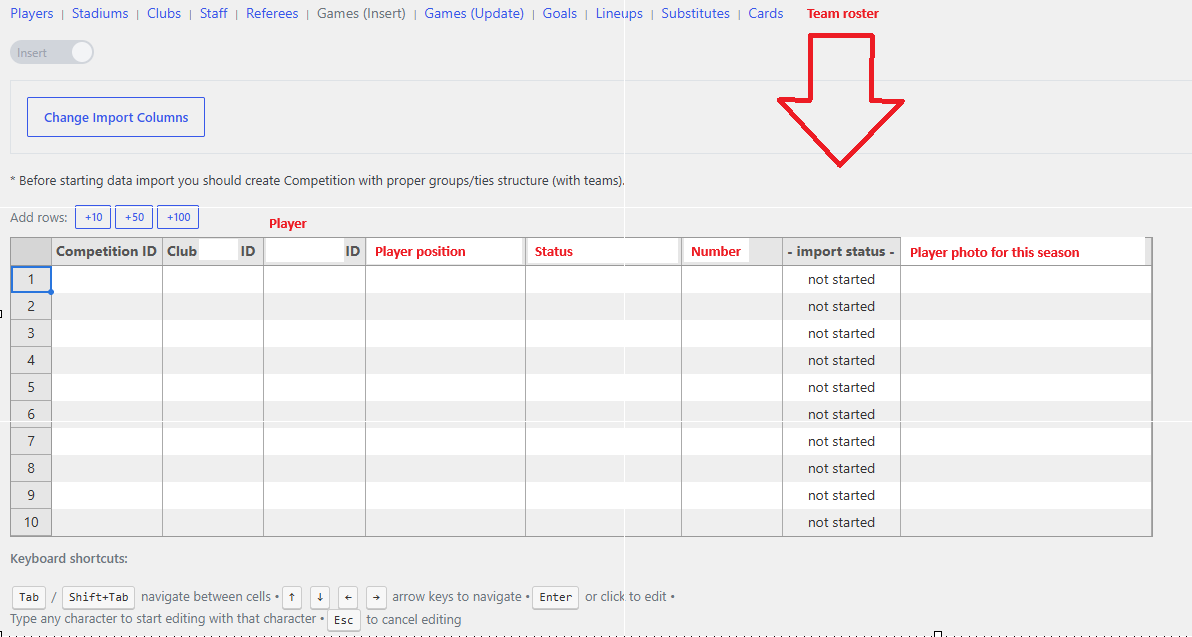Viewport: 1192px width, 637px height.
Task: Open the Players import tab
Action: [32, 14]
